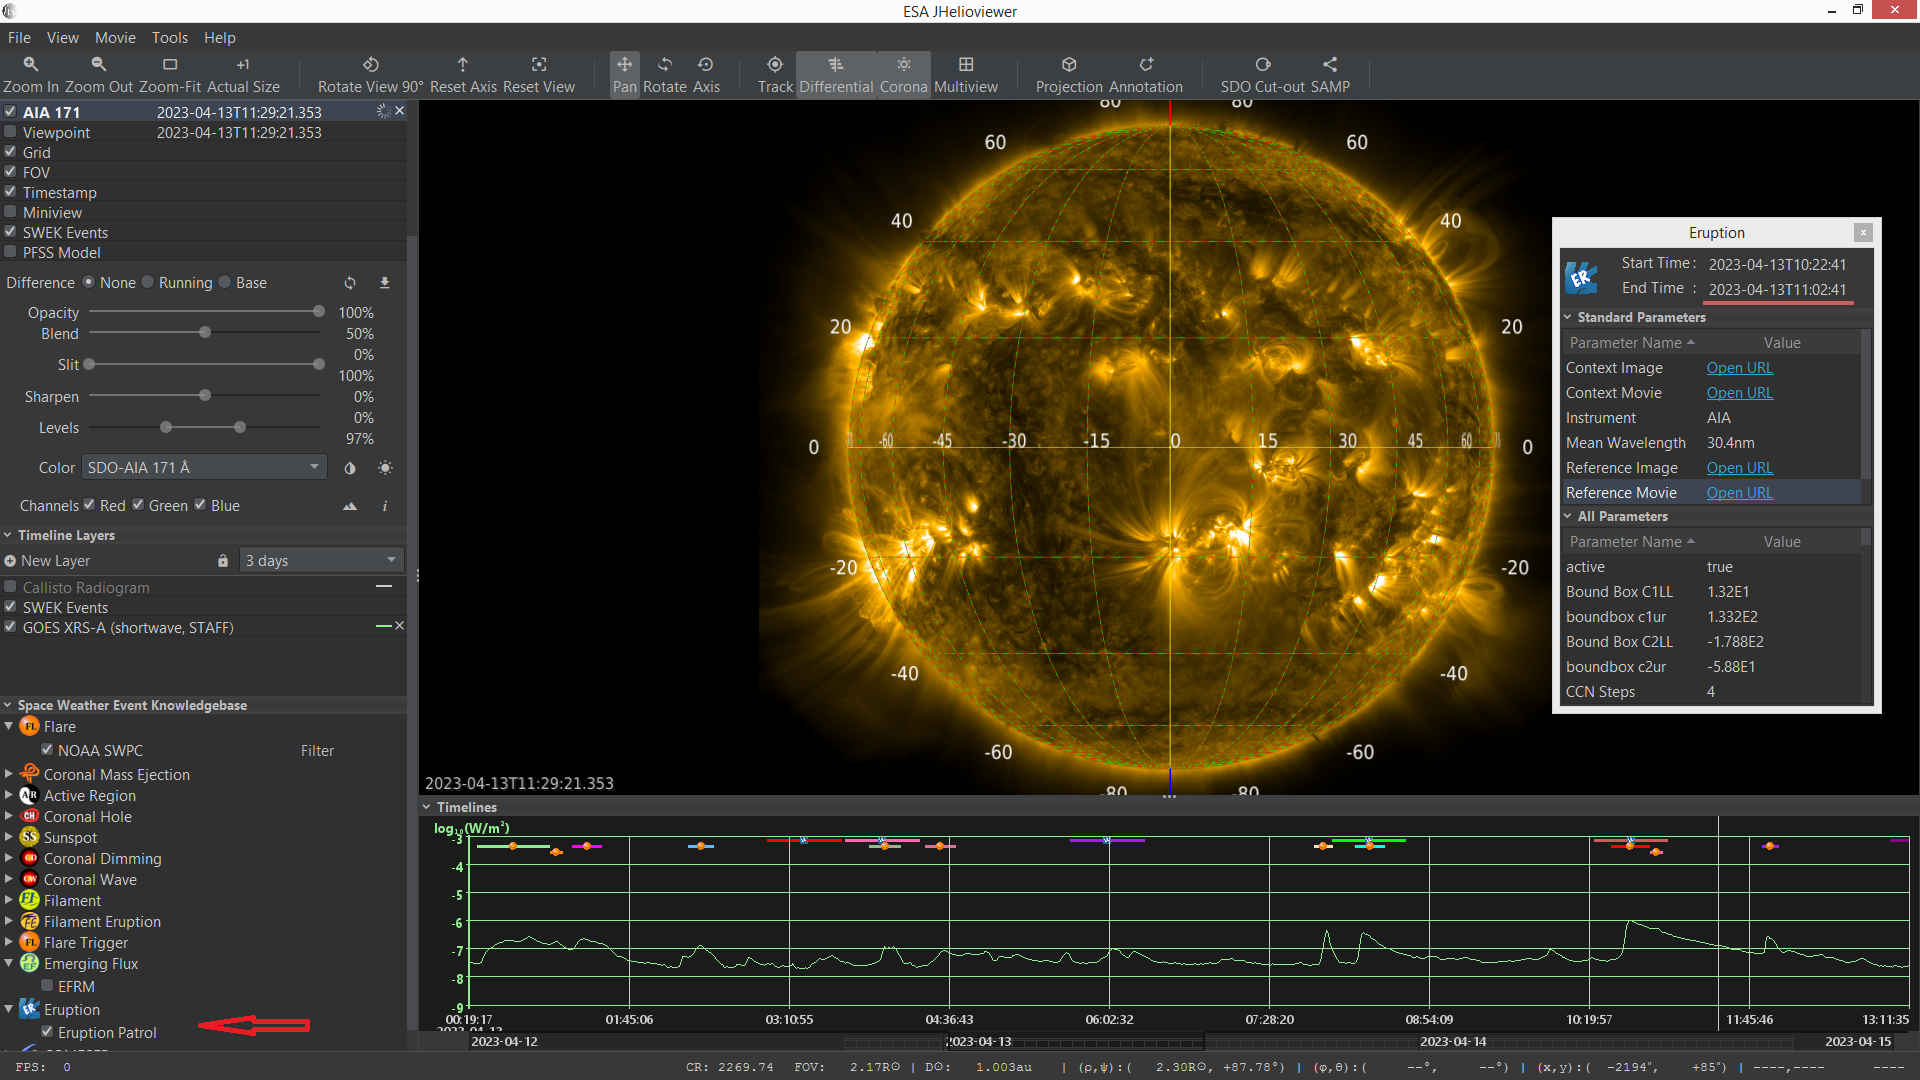Click the New Layer button

point(47,561)
